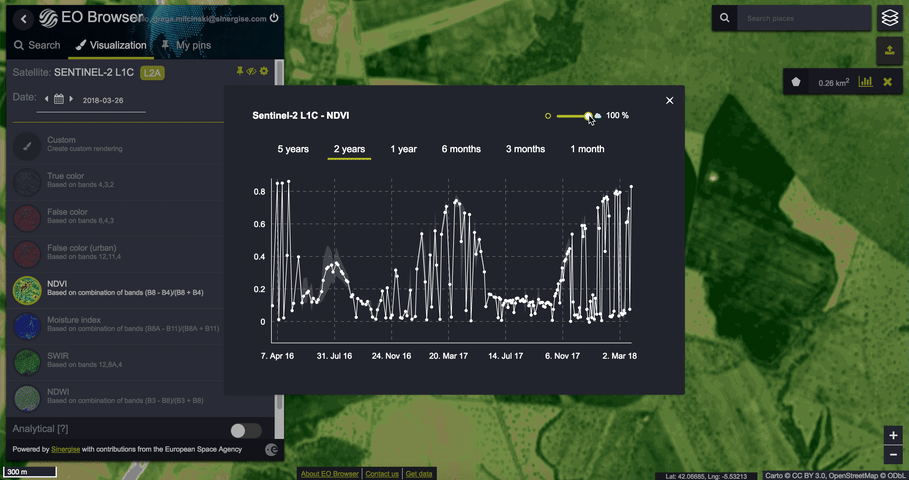Select the True color layer
Viewport: 909px width, 480px height.
pyautogui.click(x=116, y=180)
